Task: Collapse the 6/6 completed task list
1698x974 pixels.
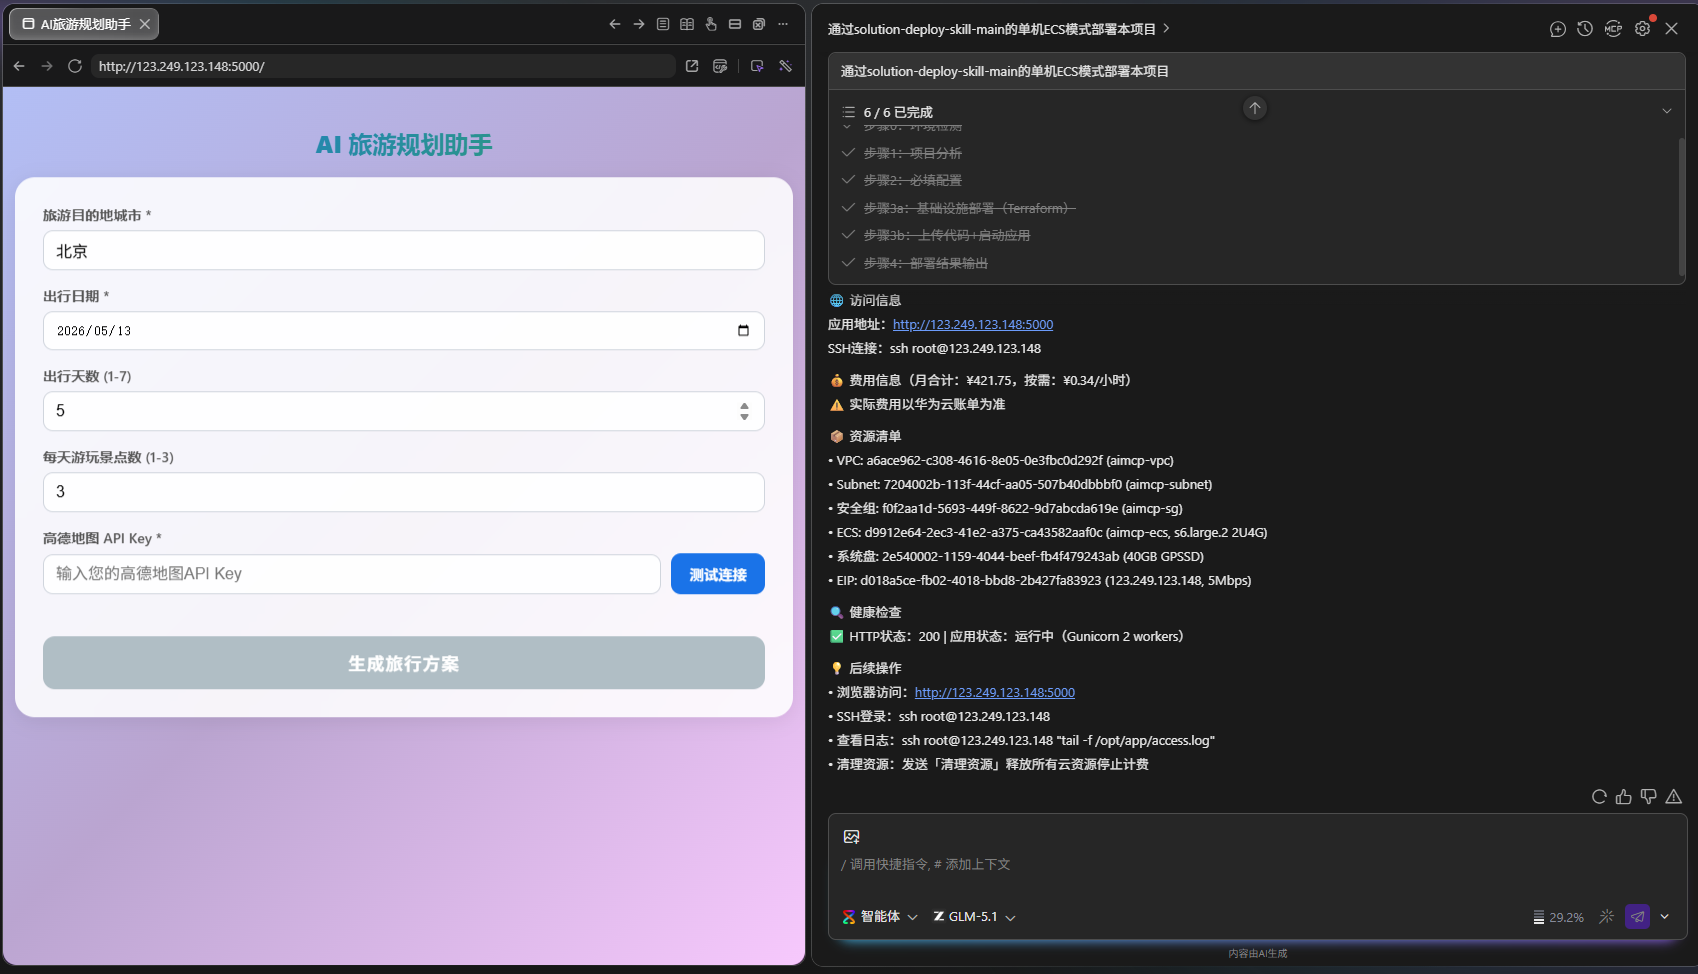Action: click(x=1667, y=111)
